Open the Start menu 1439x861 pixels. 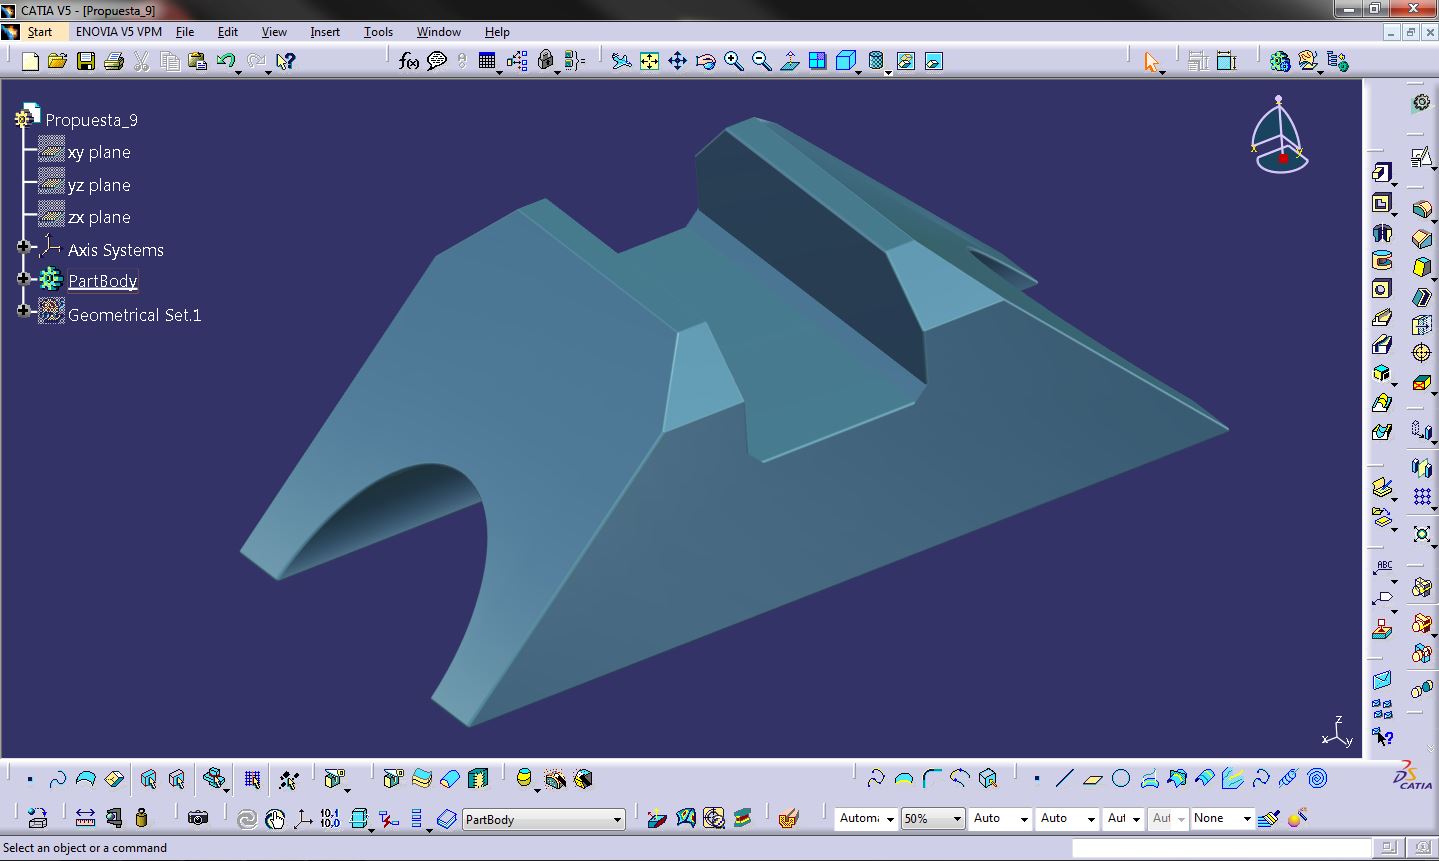coord(39,32)
